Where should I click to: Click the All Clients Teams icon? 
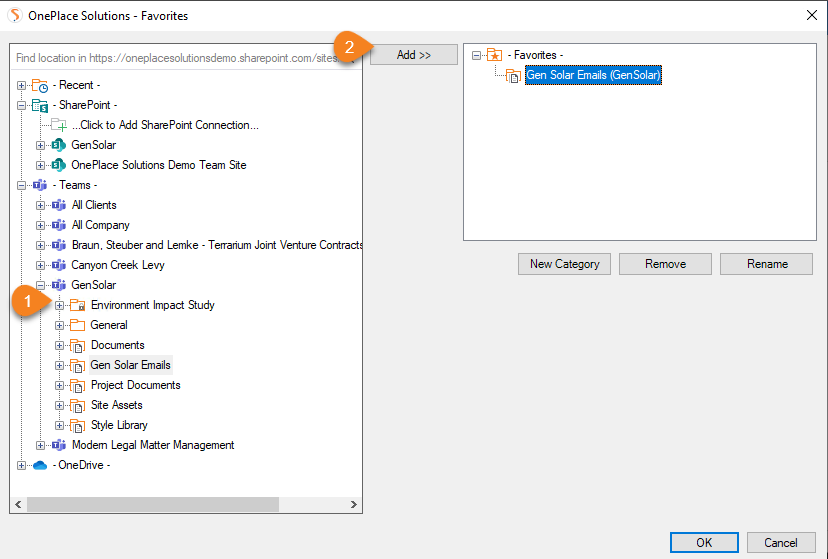coord(59,205)
